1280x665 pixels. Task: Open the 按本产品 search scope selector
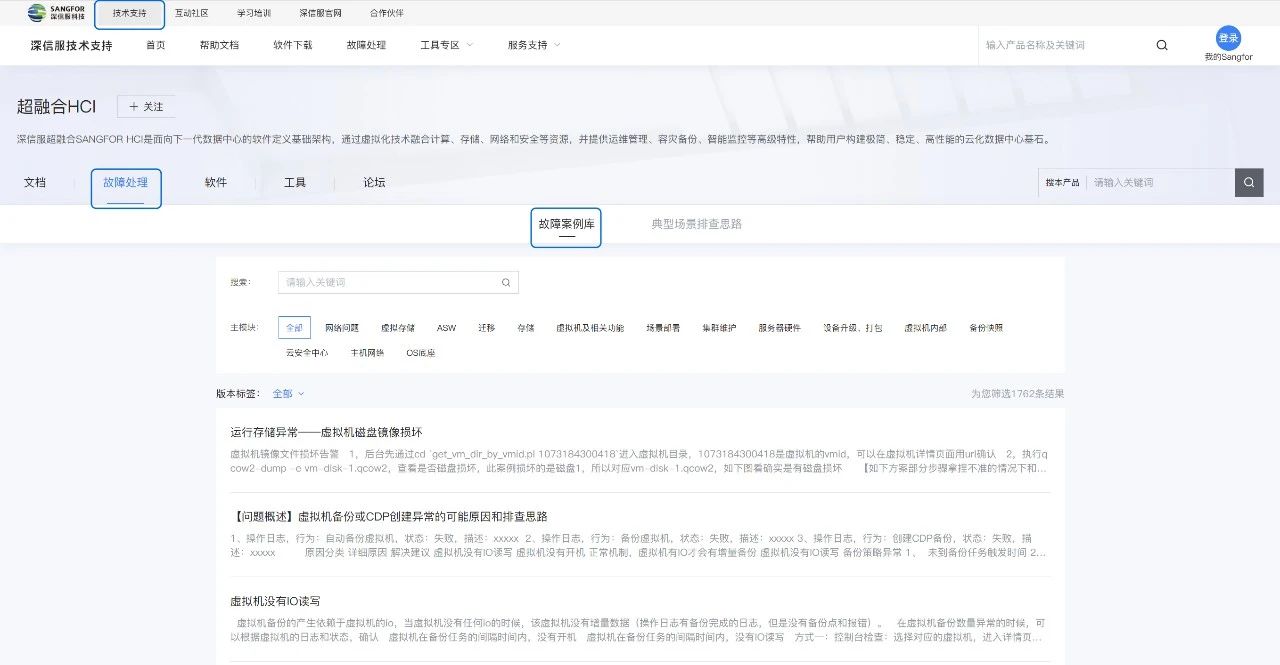[x=1062, y=183]
